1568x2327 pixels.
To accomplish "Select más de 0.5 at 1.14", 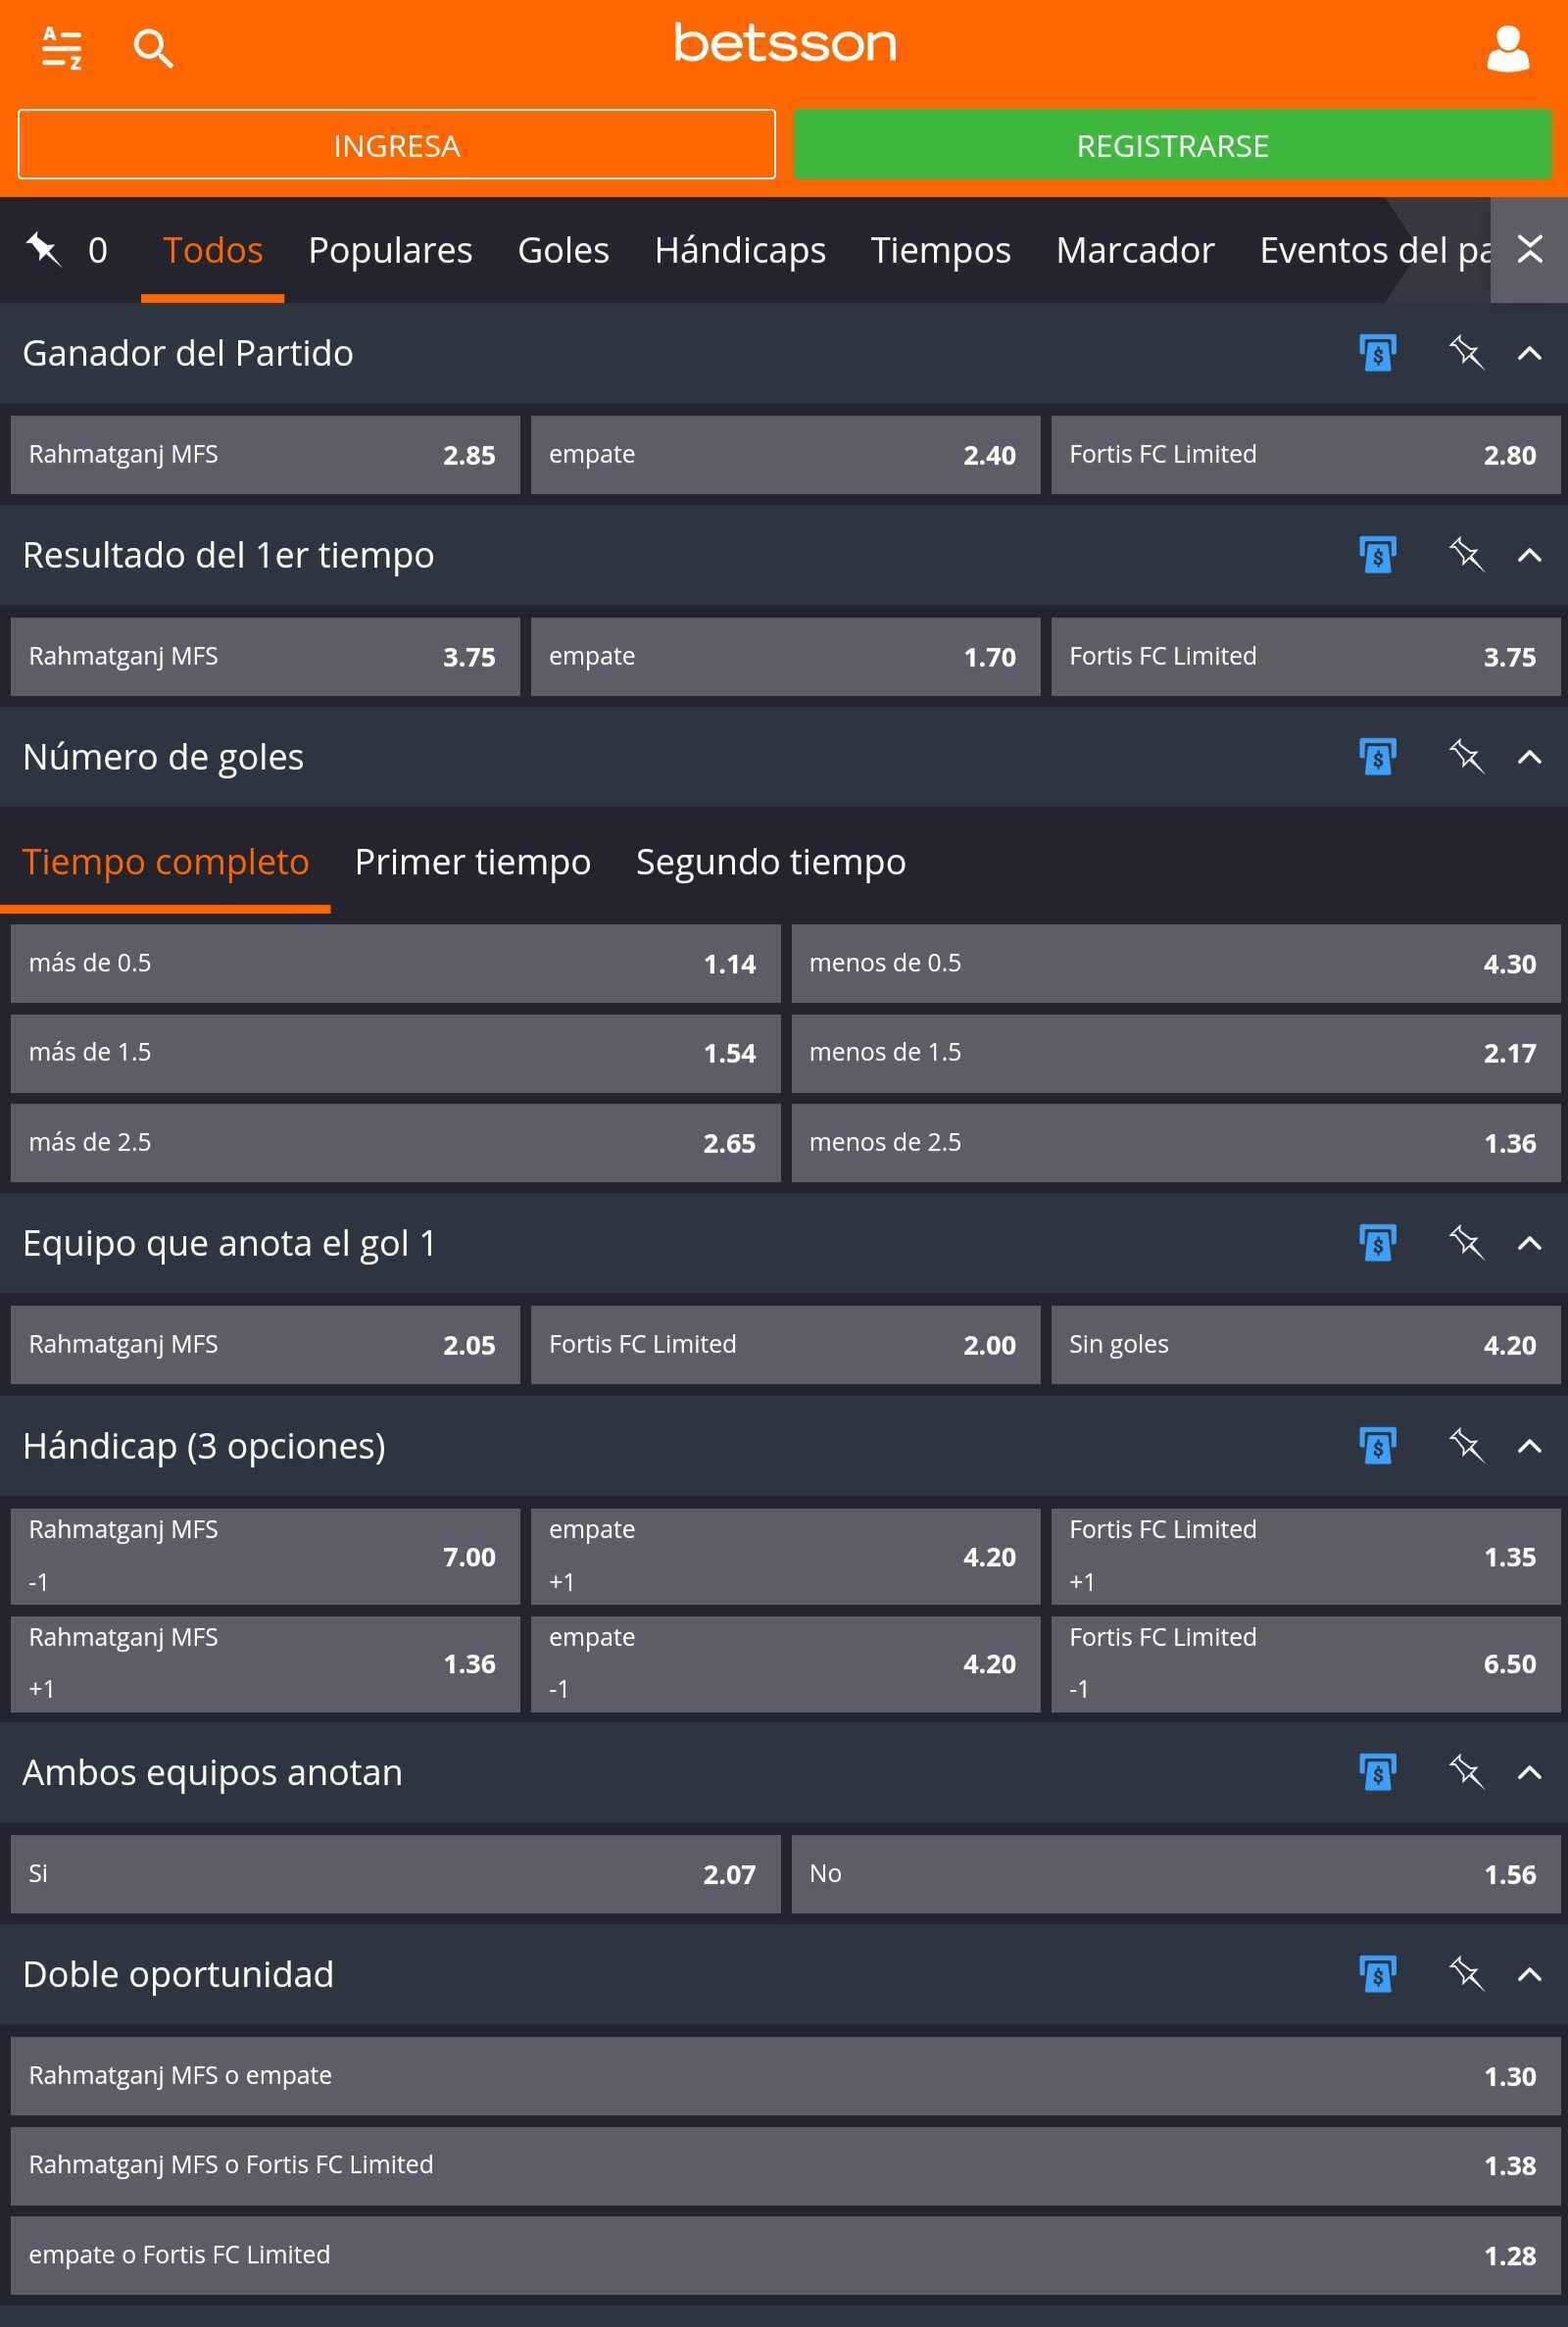I will pyautogui.click(x=395, y=964).
